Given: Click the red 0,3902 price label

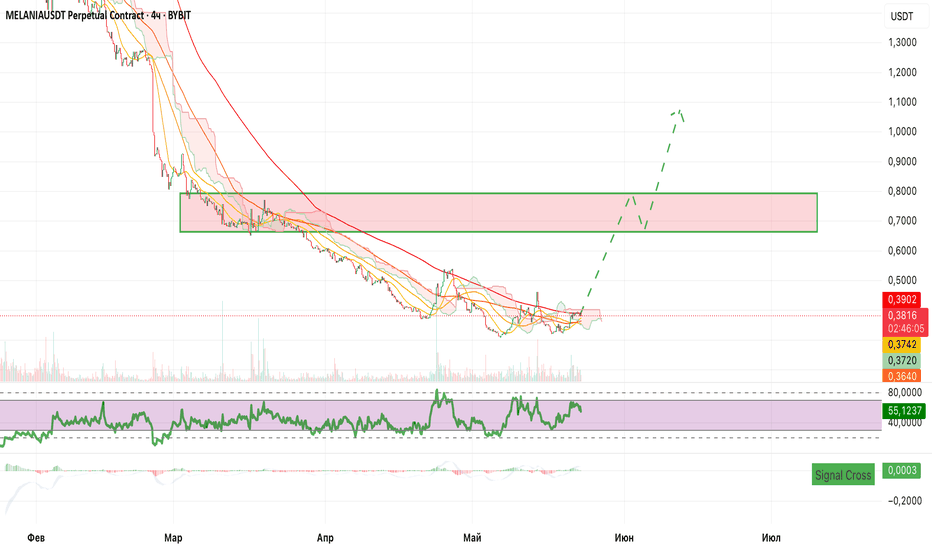Looking at the screenshot, I should click(902, 300).
